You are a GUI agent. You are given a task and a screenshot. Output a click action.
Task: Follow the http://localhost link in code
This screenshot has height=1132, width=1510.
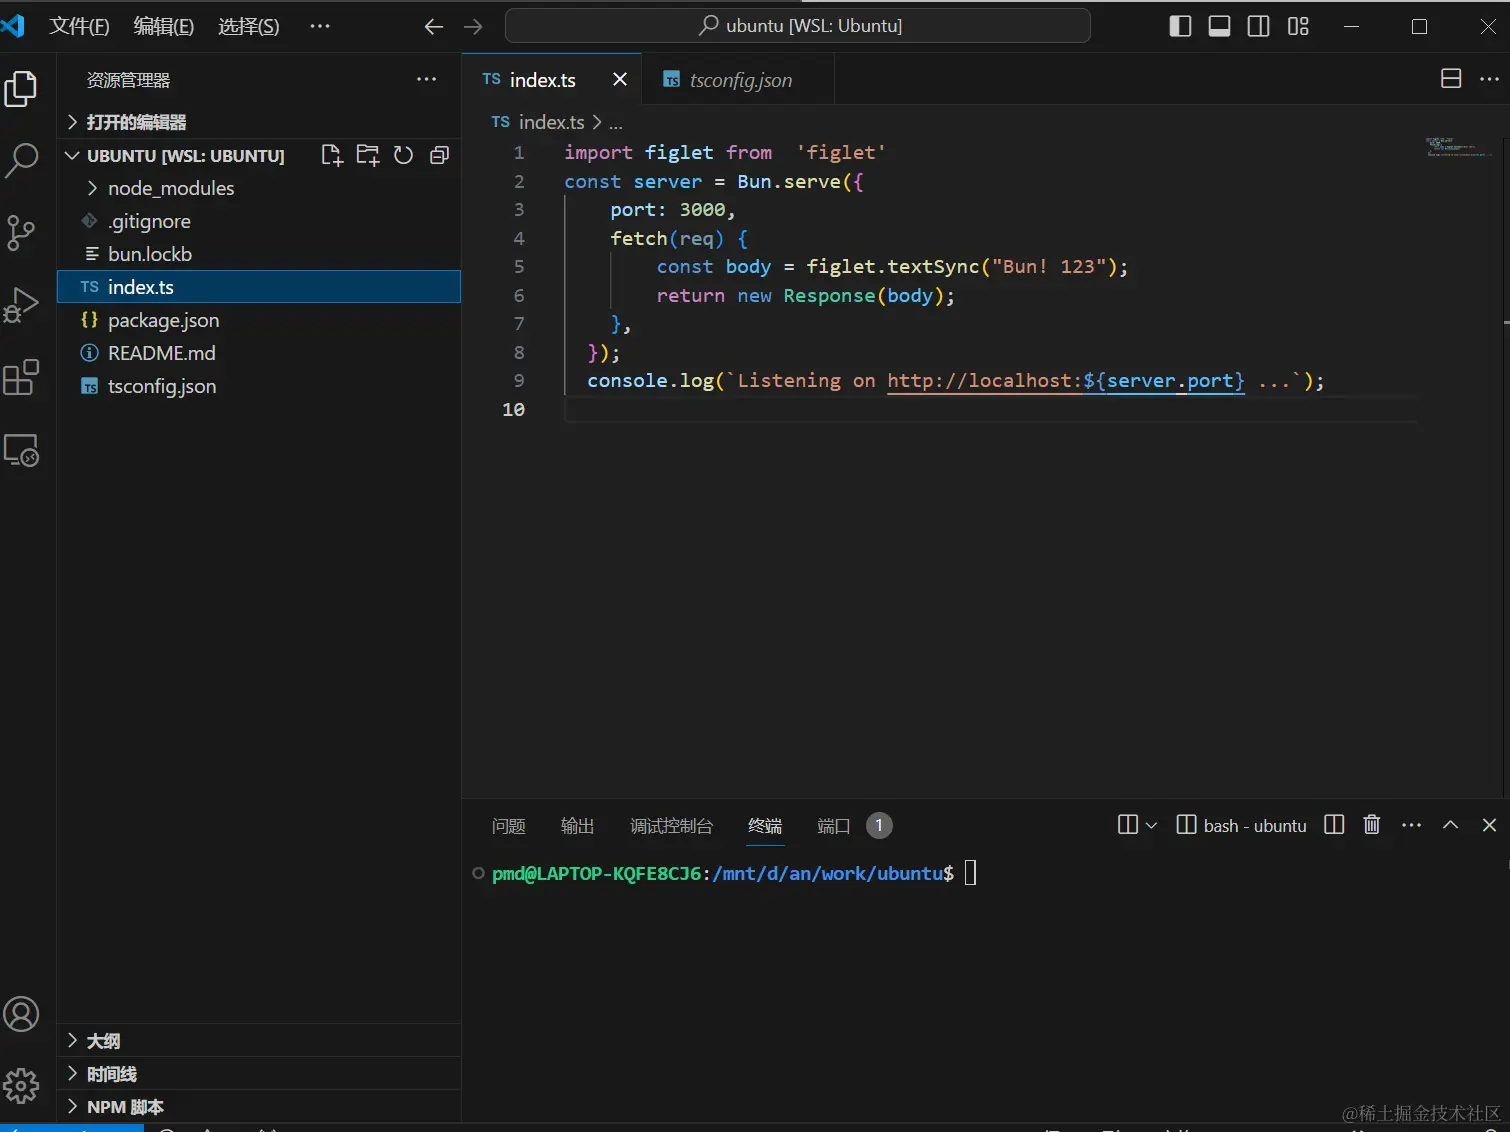[x=1065, y=381]
